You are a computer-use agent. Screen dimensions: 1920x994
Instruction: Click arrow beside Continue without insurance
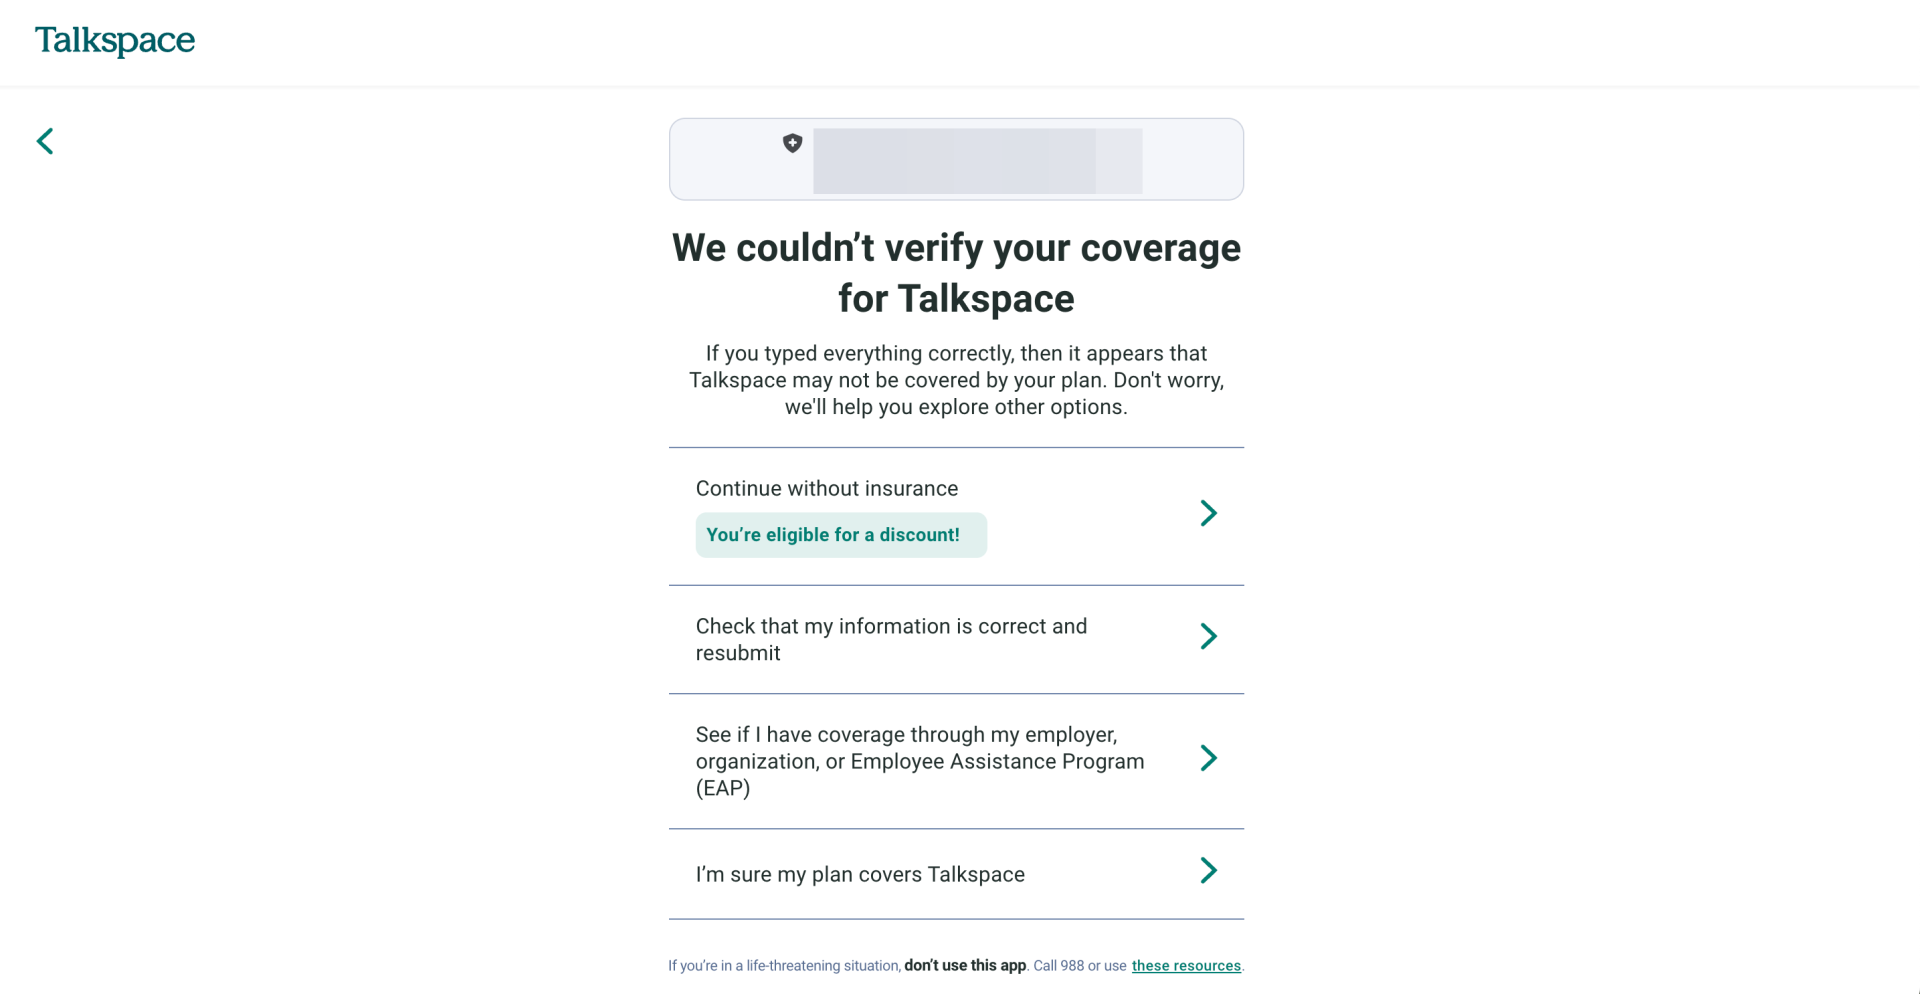coord(1208,513)
